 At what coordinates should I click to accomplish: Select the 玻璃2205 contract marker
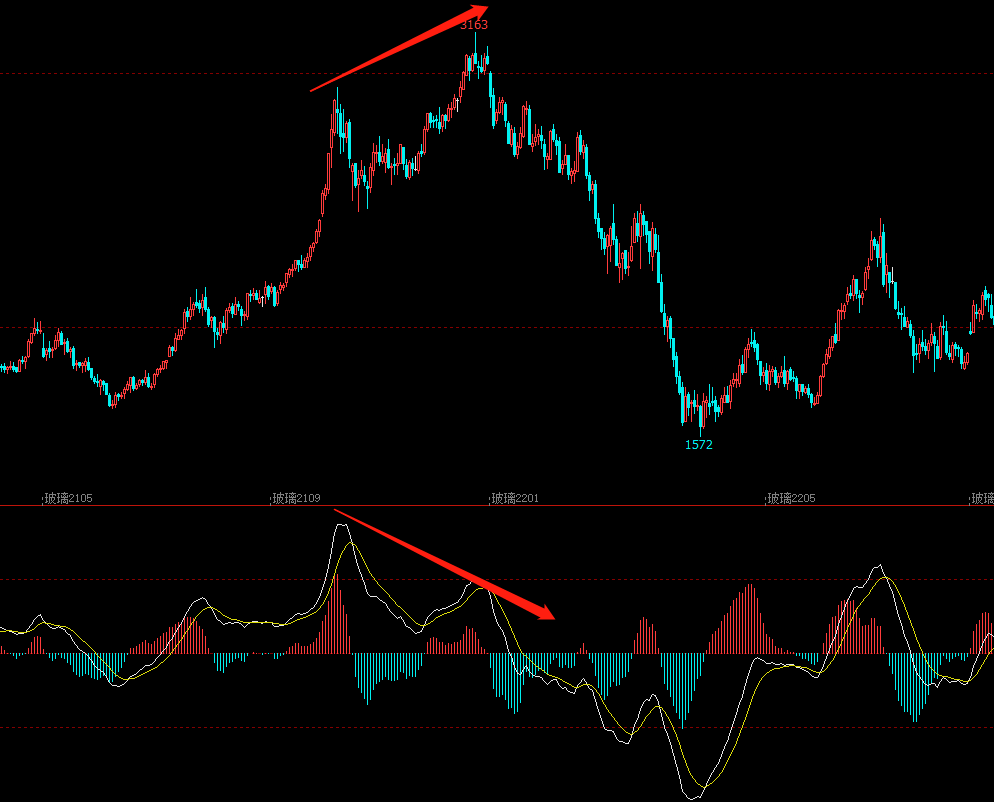pos(790,498)
